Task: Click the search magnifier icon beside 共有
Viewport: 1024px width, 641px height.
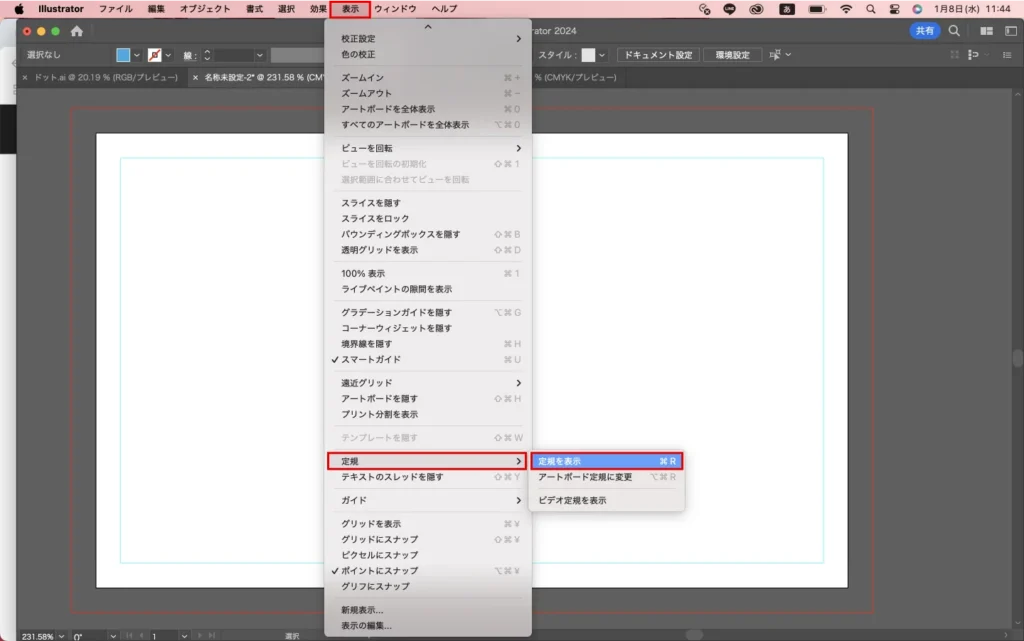Action: point(954,31)
